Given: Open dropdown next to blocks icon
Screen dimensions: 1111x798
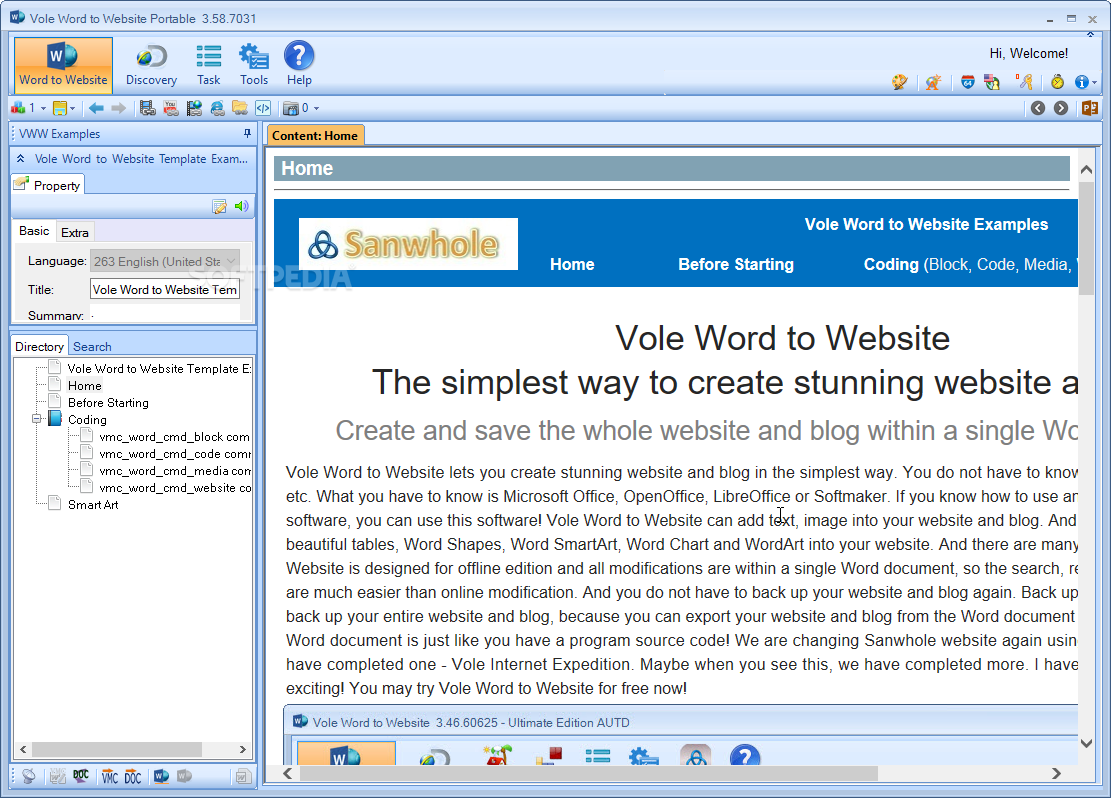Looking at the screenshot, I should pos(43,108).
